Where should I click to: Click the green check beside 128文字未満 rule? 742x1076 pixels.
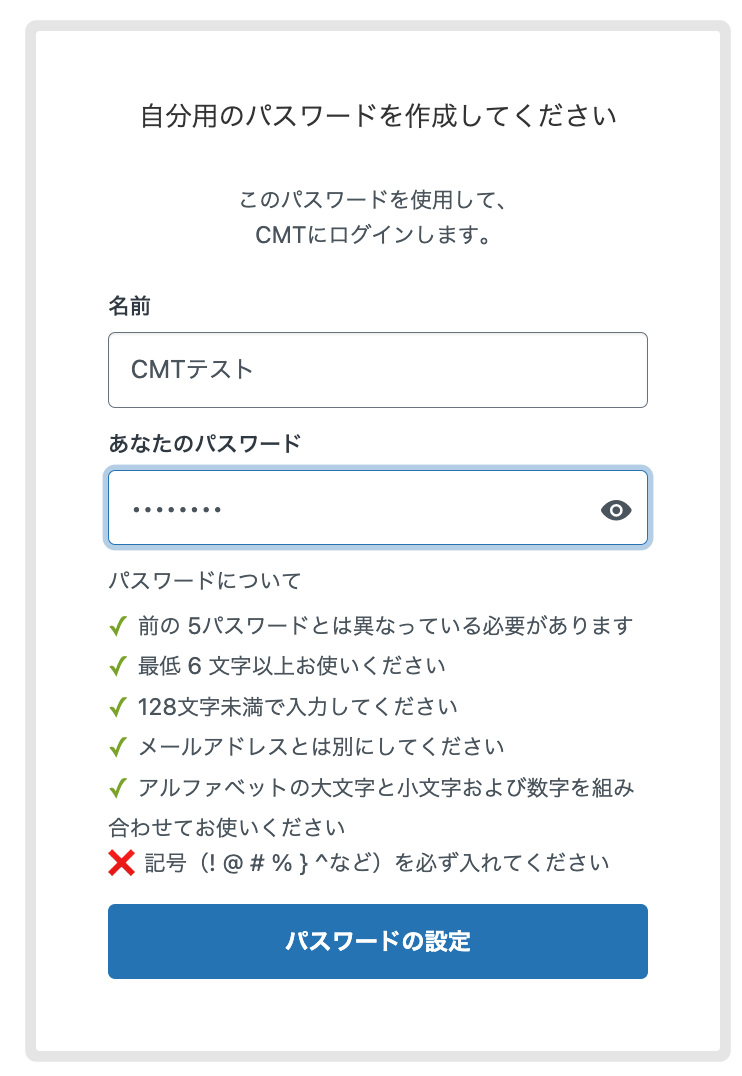[118, 707]
